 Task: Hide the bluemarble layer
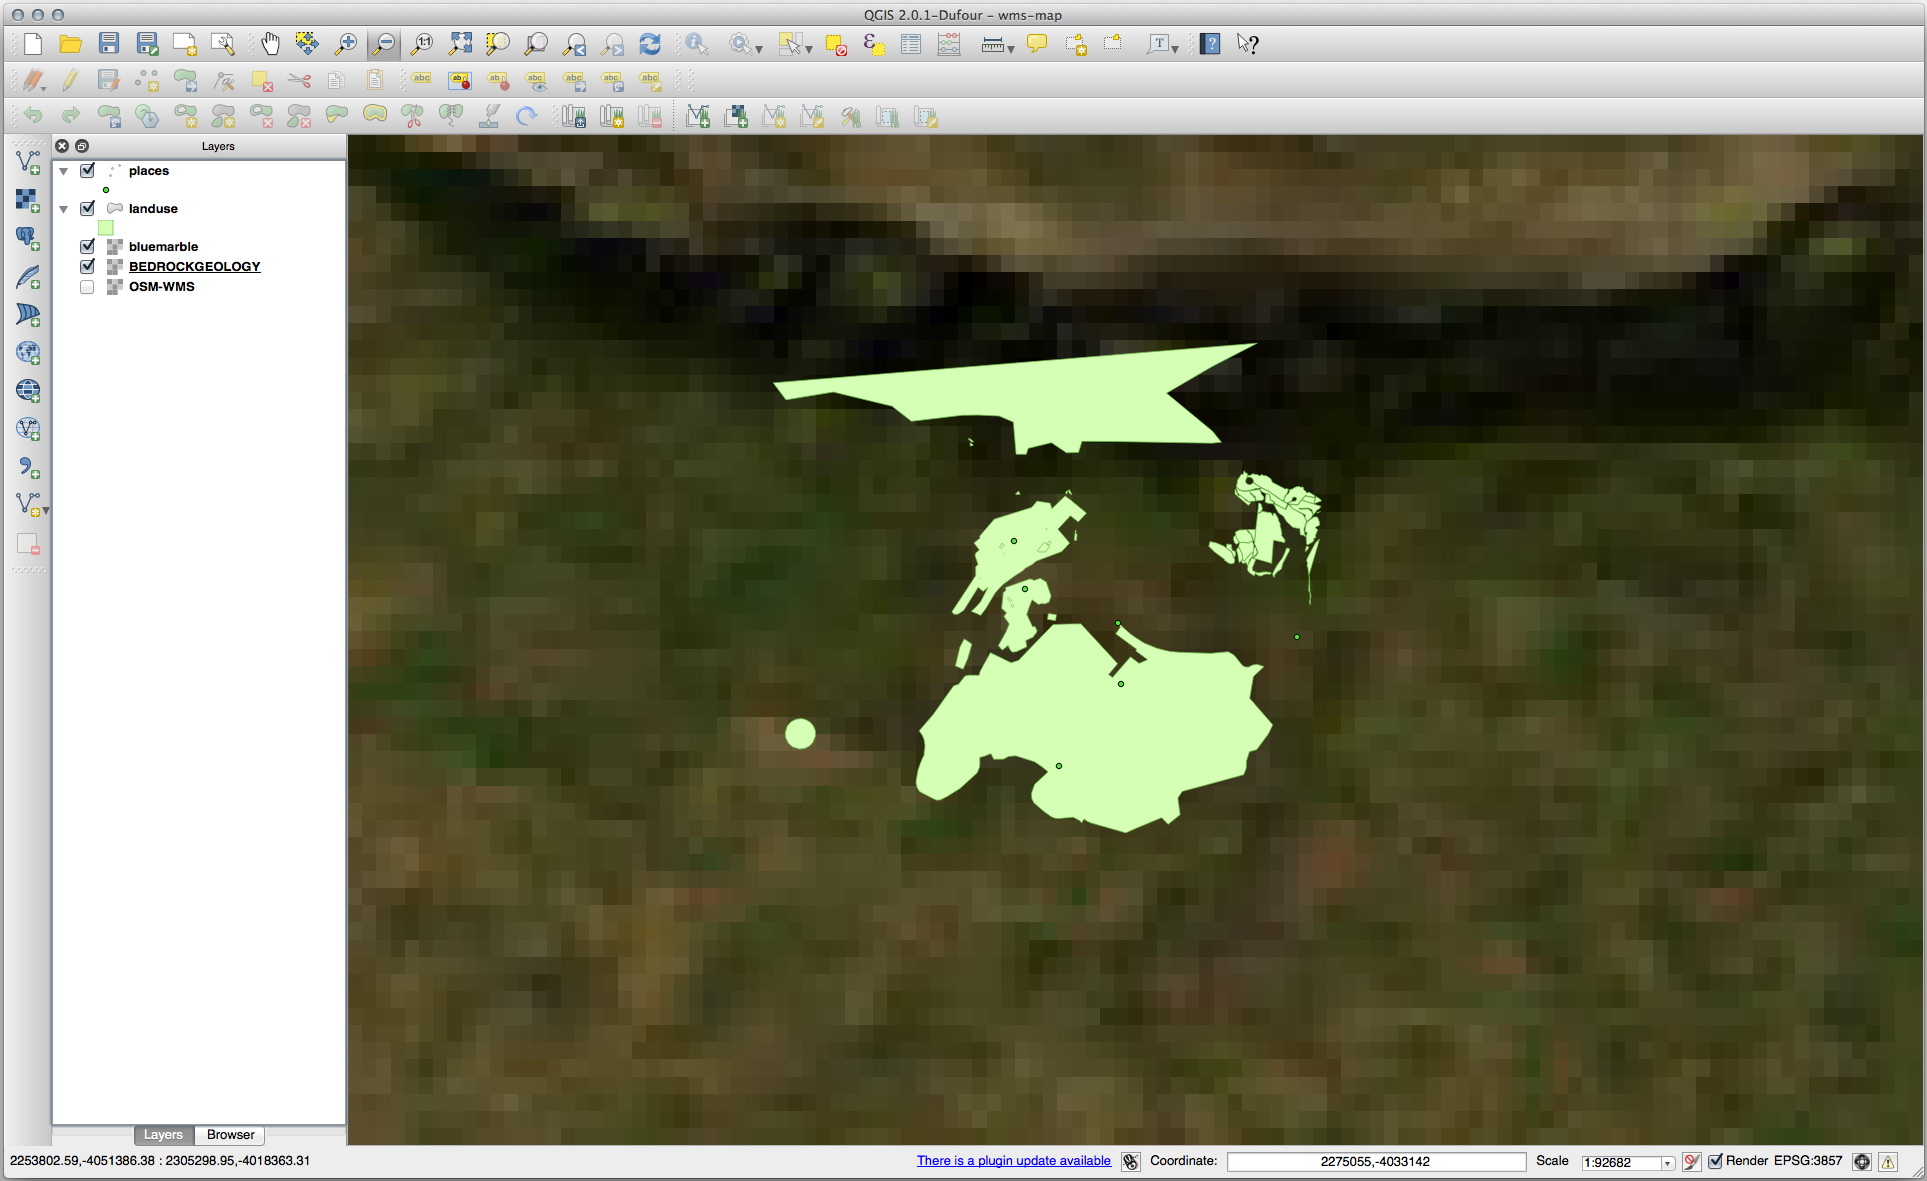coord(87,246)
